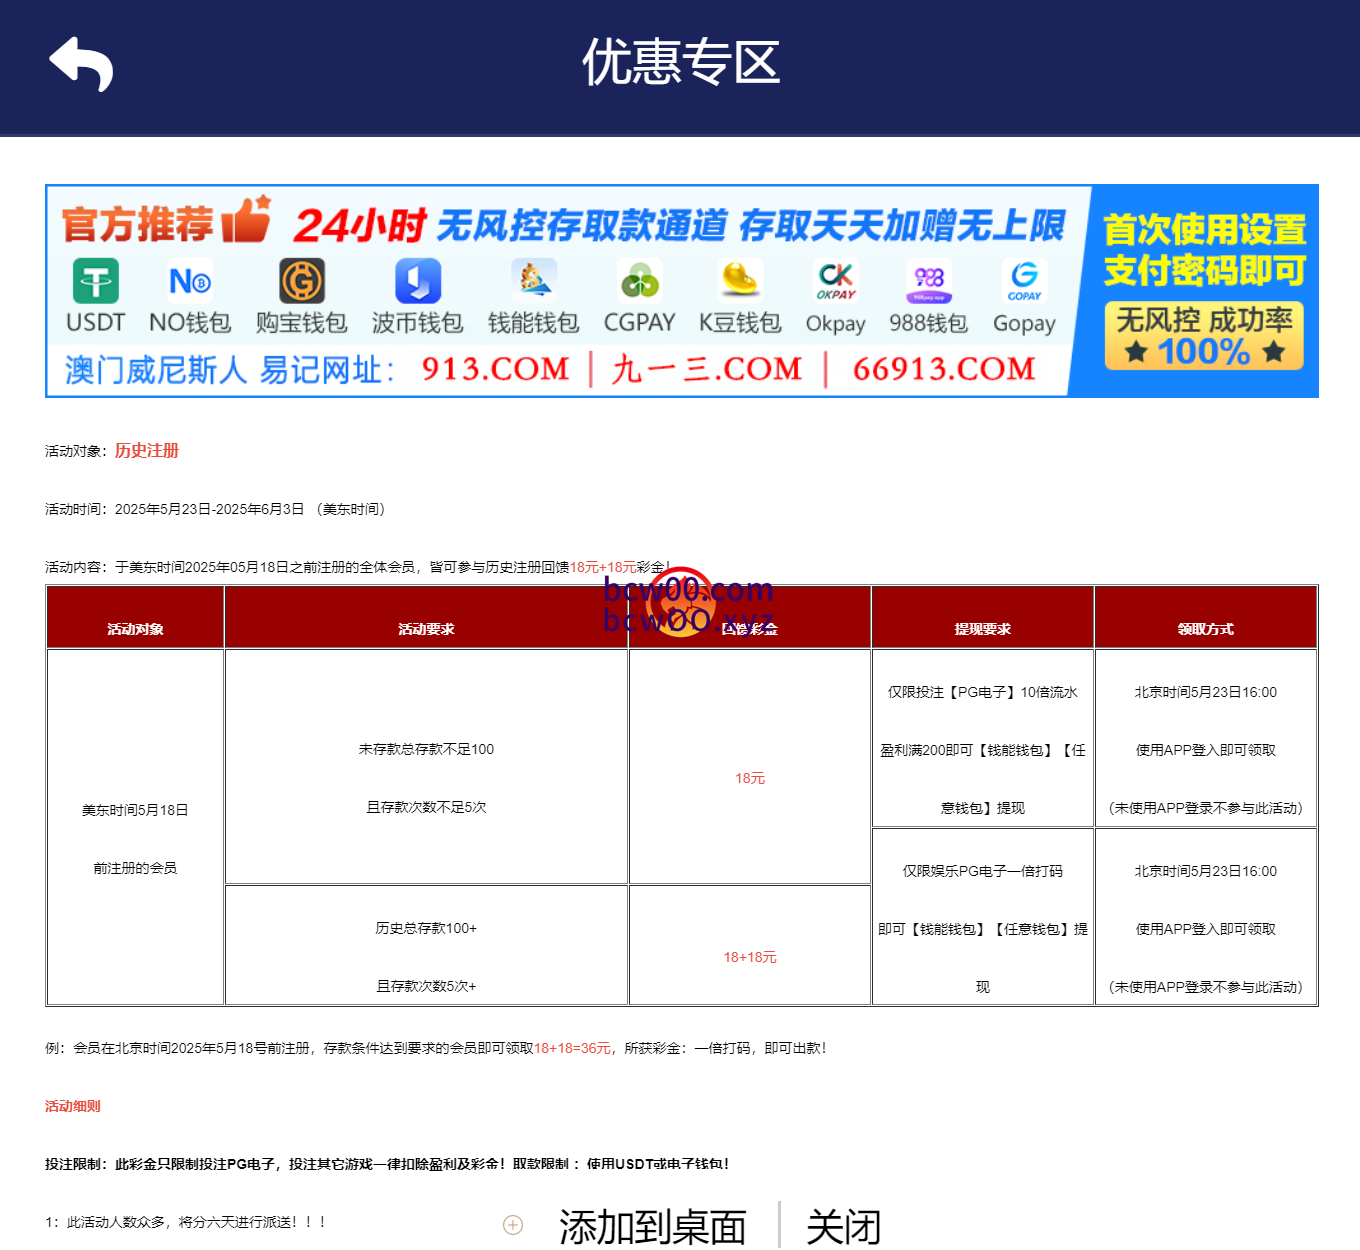Click 且存款次数5次+ cell text
The height and width of the screenshot is (1250, 1360).
(426, 986)
